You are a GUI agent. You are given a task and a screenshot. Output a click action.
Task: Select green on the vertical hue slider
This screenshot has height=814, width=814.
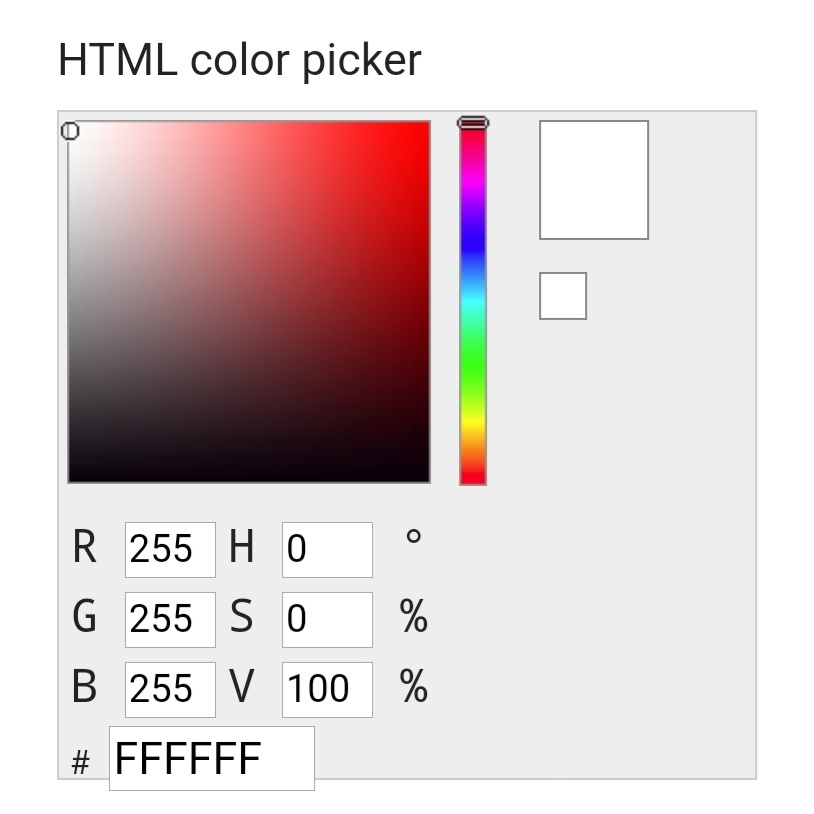click(473, 364)
